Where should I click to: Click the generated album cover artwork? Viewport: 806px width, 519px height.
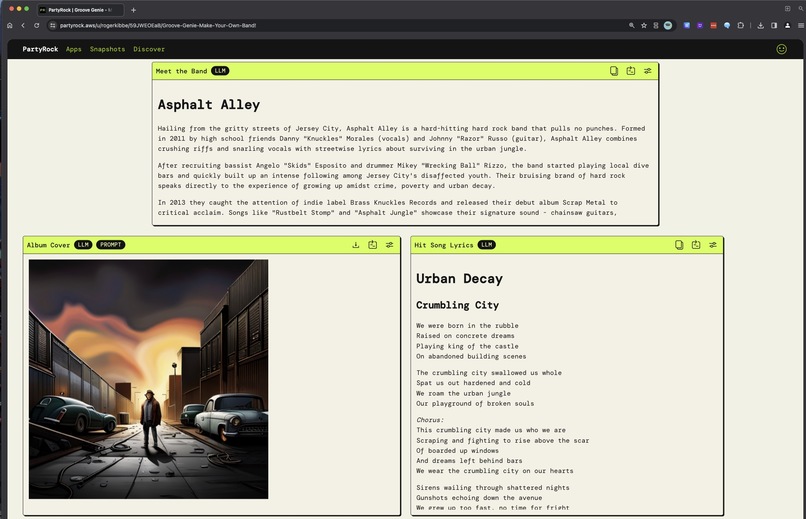[149, 379]
